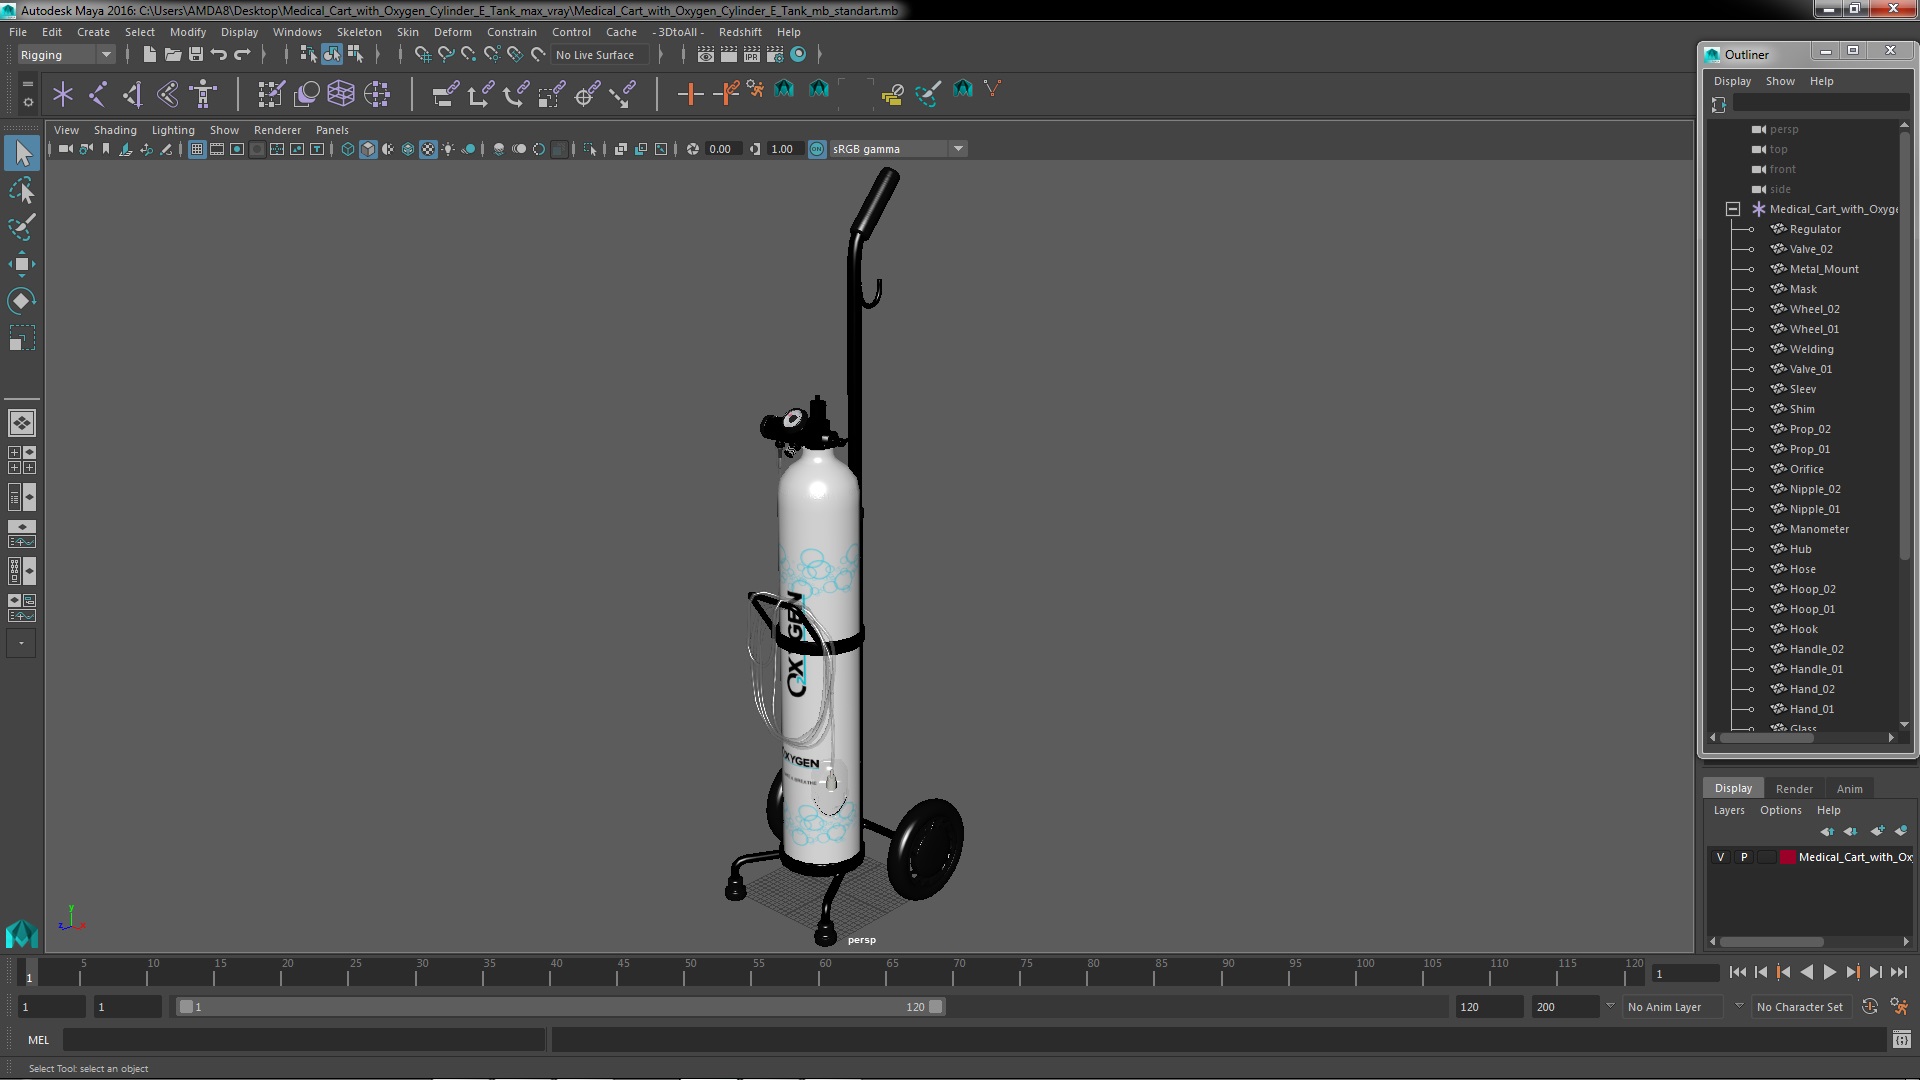Open the Skeleton menu
Image resolution: width=1920 pixels, height=1080 pixels.
[358, 32]
